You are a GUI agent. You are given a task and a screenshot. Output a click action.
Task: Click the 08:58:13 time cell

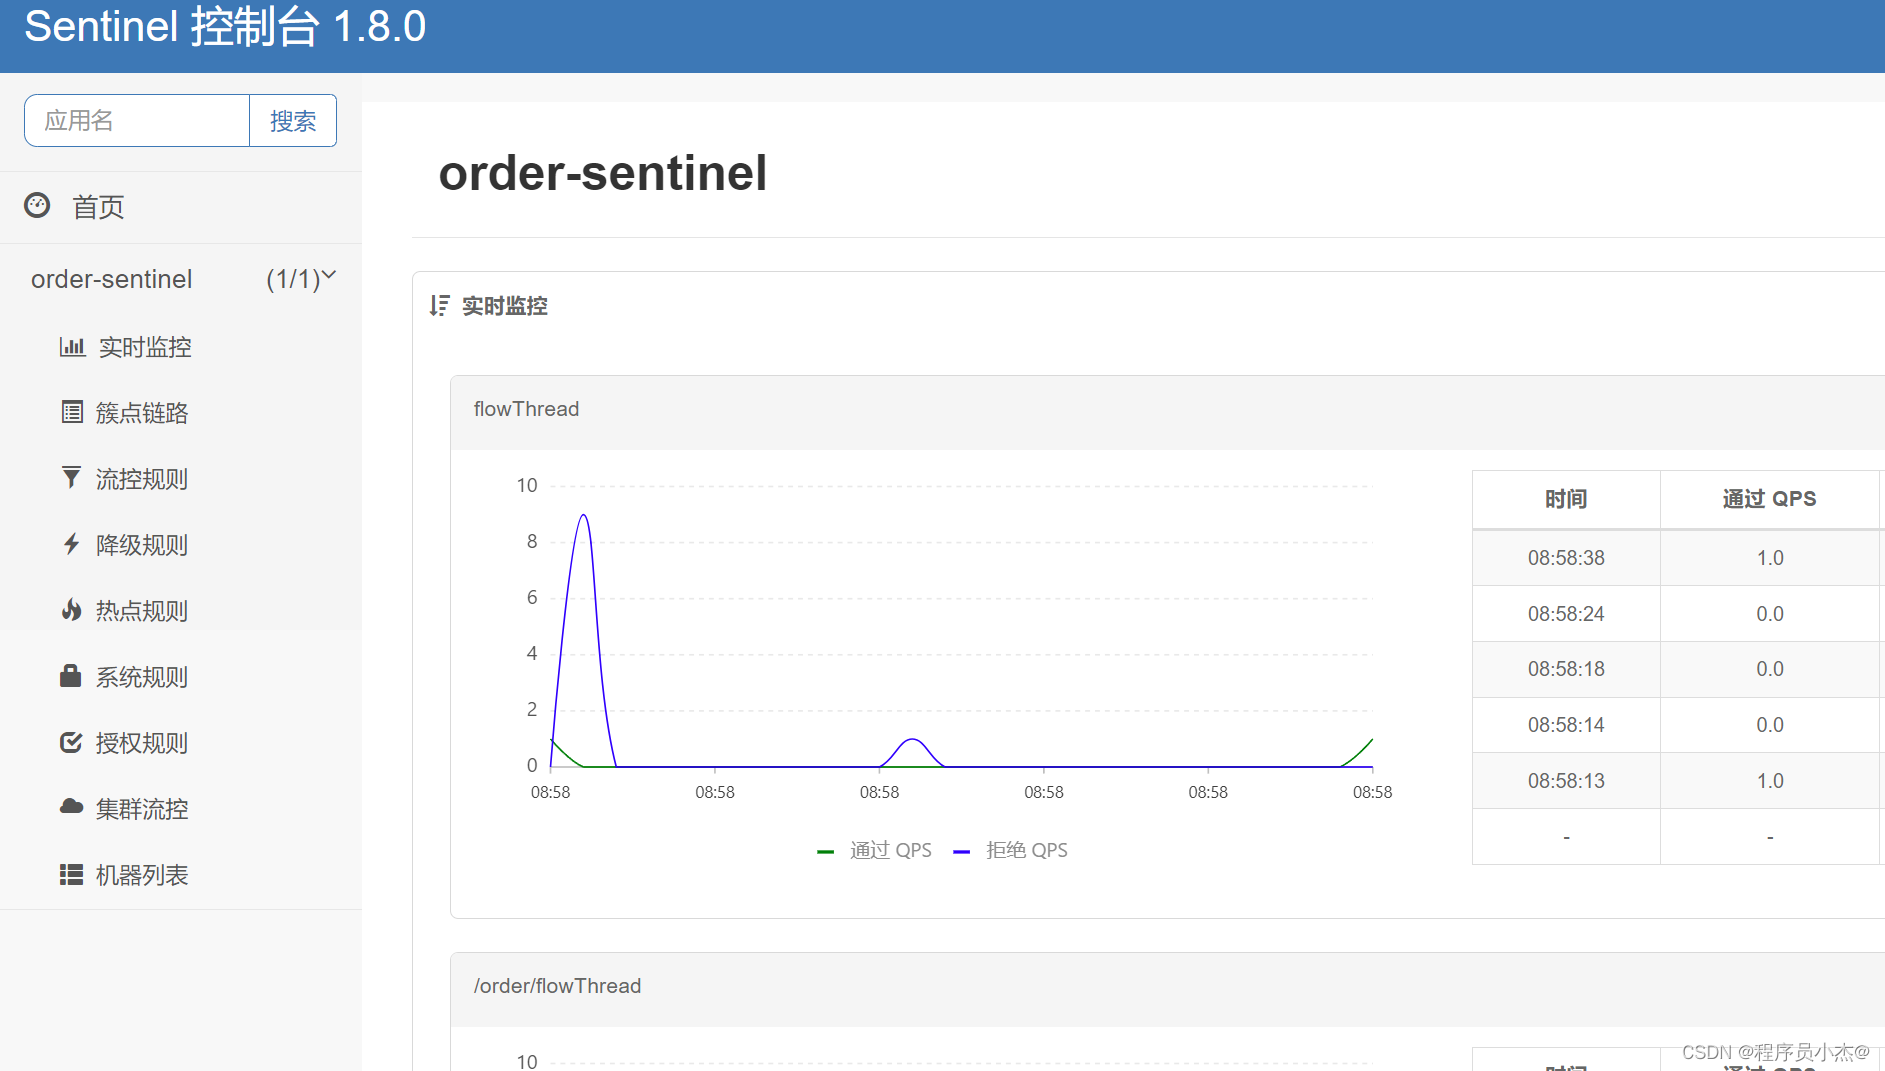coord(1566,781)
